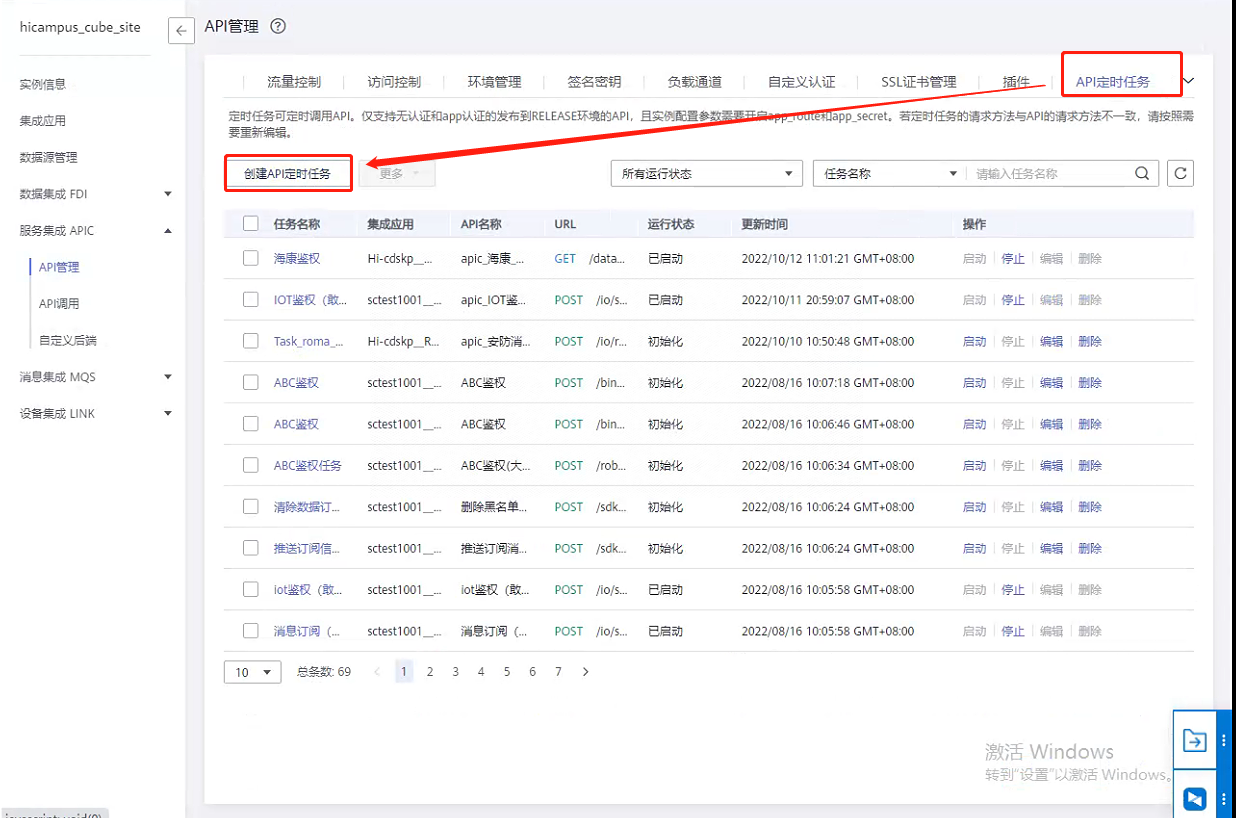Click the task name search input field

(1050, 173)
